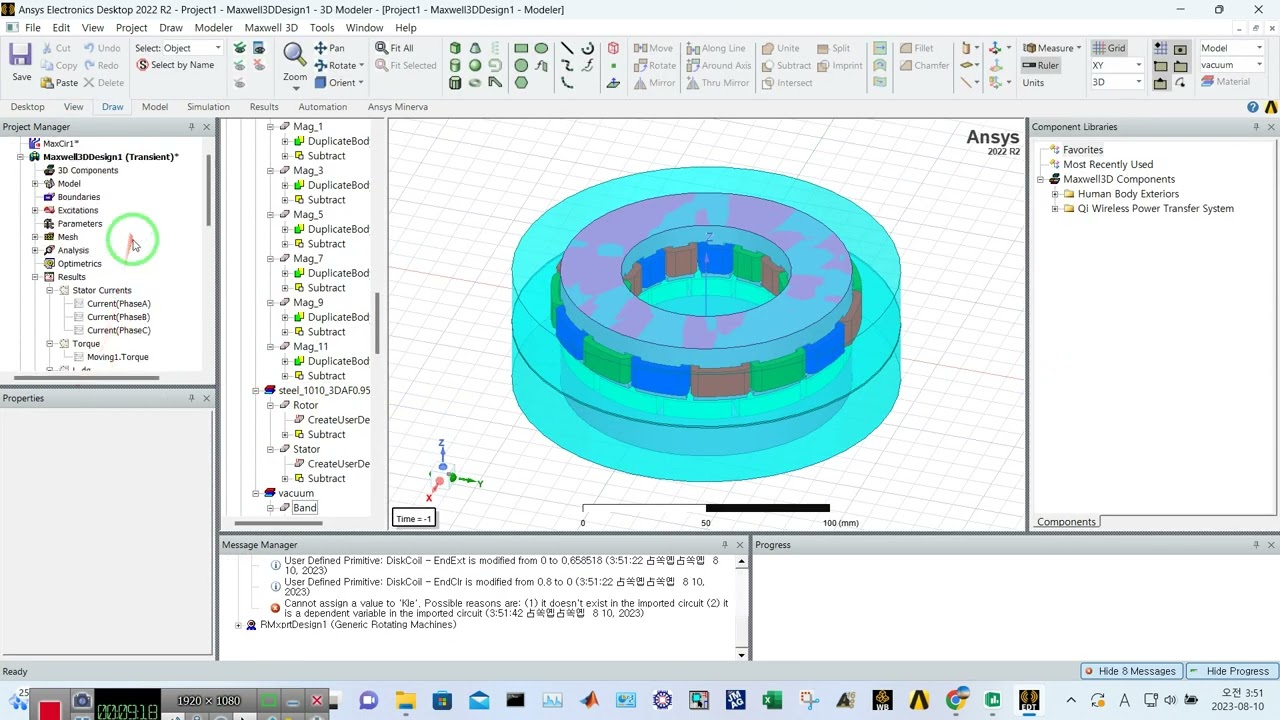The width and height of the screenshot is (1280, 720).
Task: Pin the Component Libraries panel
Action: click(x=1256, y=127)
